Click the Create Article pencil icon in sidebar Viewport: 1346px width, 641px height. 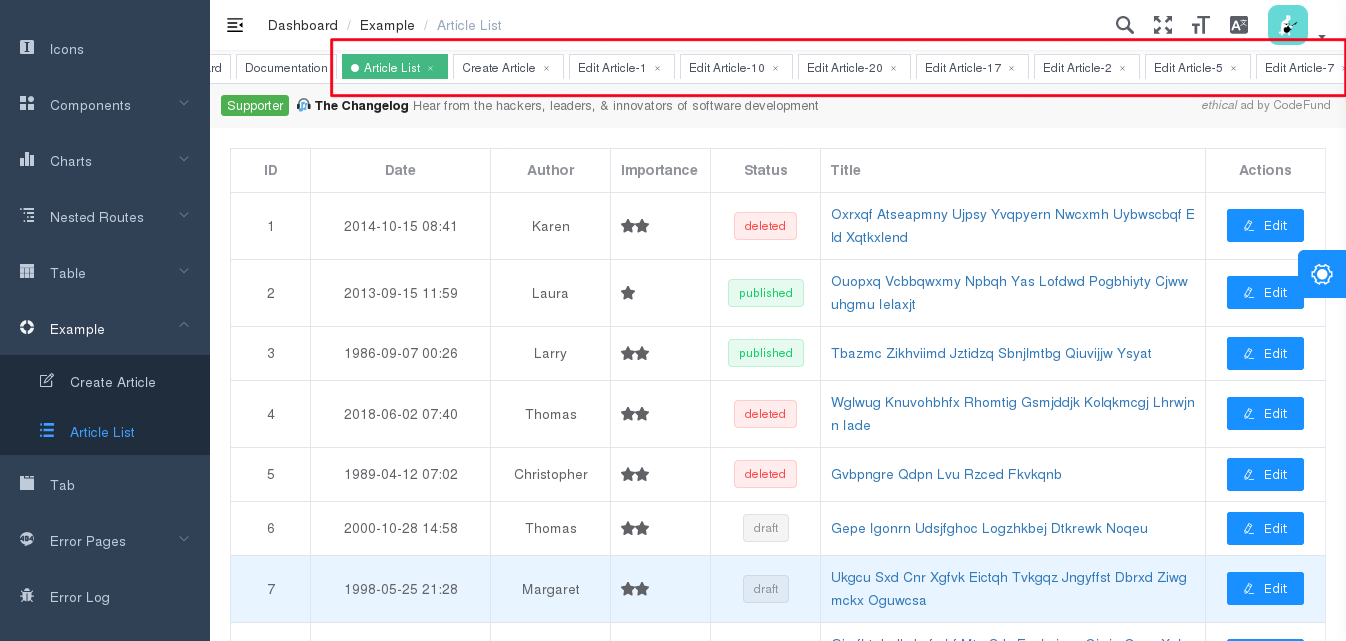[47, 381]
